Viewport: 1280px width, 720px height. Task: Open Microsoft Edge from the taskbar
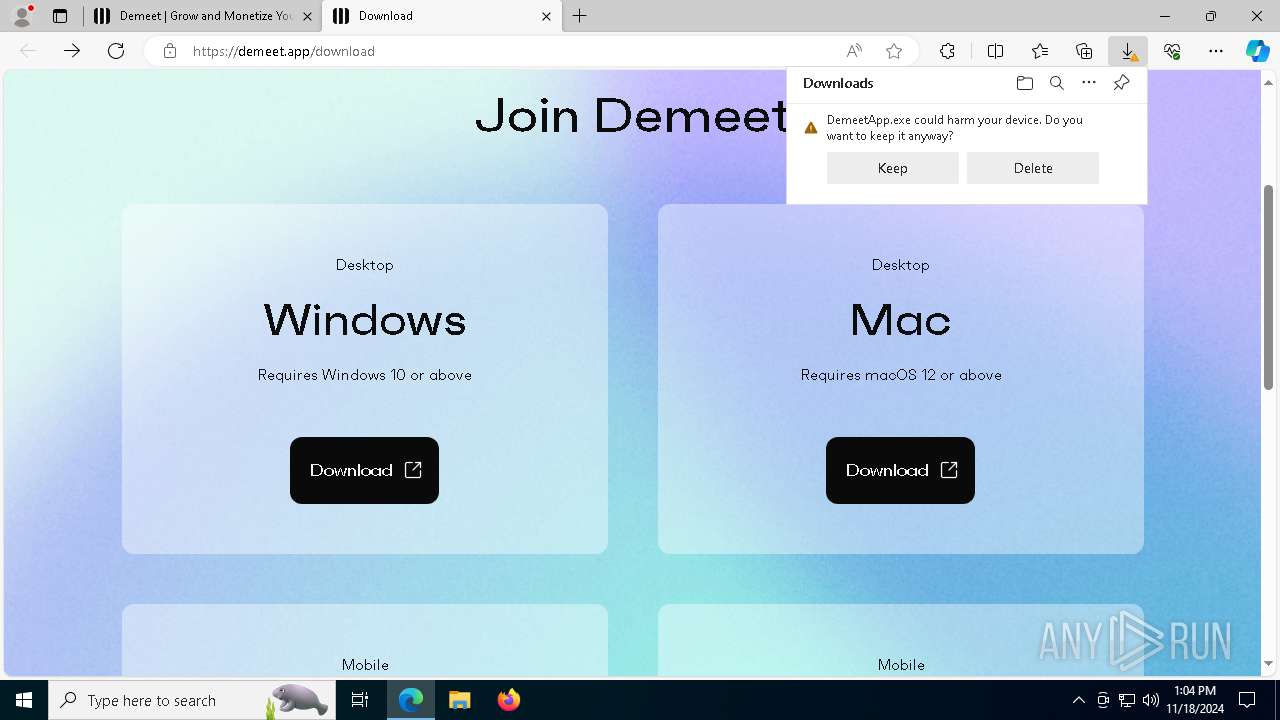411,700
